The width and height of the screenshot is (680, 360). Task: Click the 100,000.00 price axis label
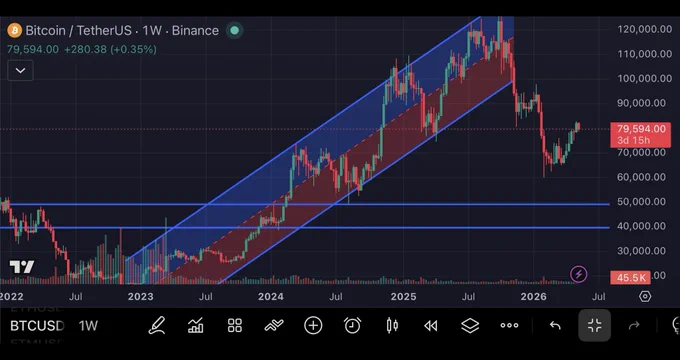[644, 79]
